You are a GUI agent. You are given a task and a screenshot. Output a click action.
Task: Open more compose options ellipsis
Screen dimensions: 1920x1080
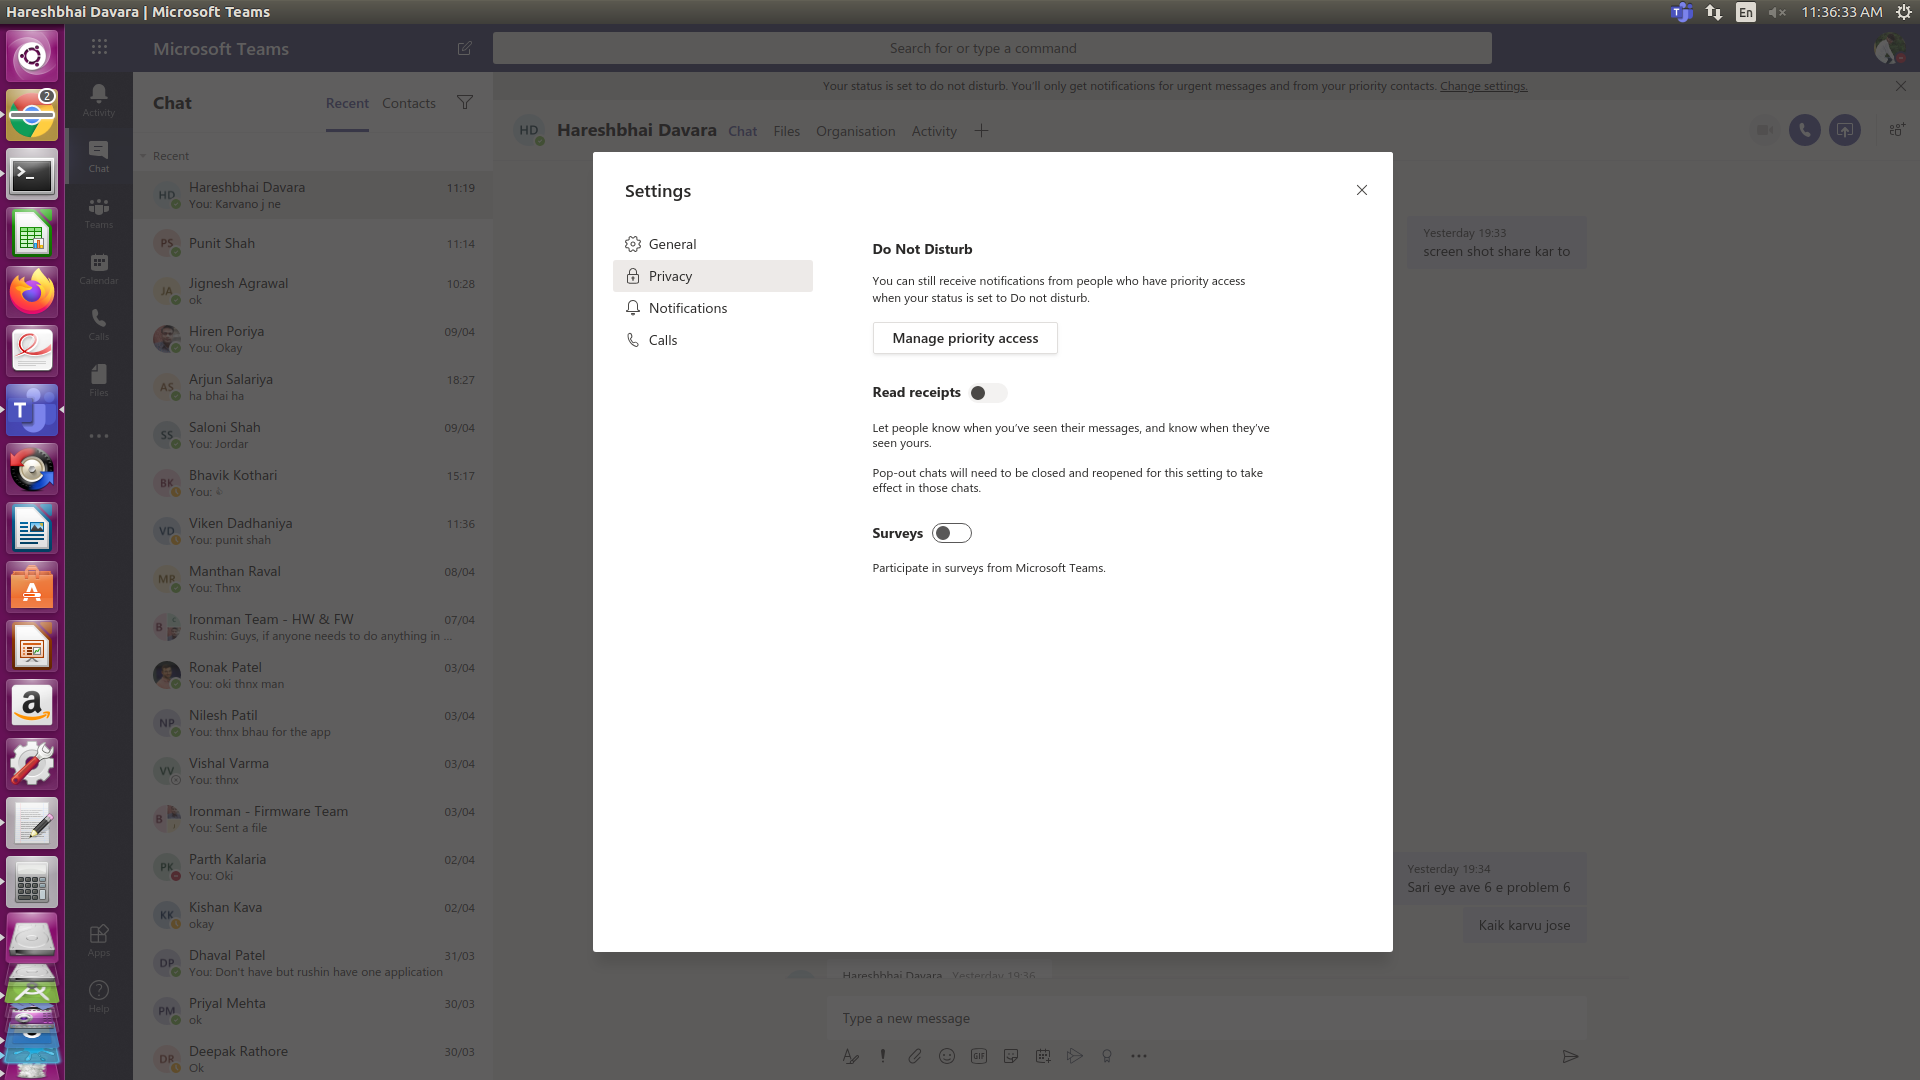coord(1139,1056)
